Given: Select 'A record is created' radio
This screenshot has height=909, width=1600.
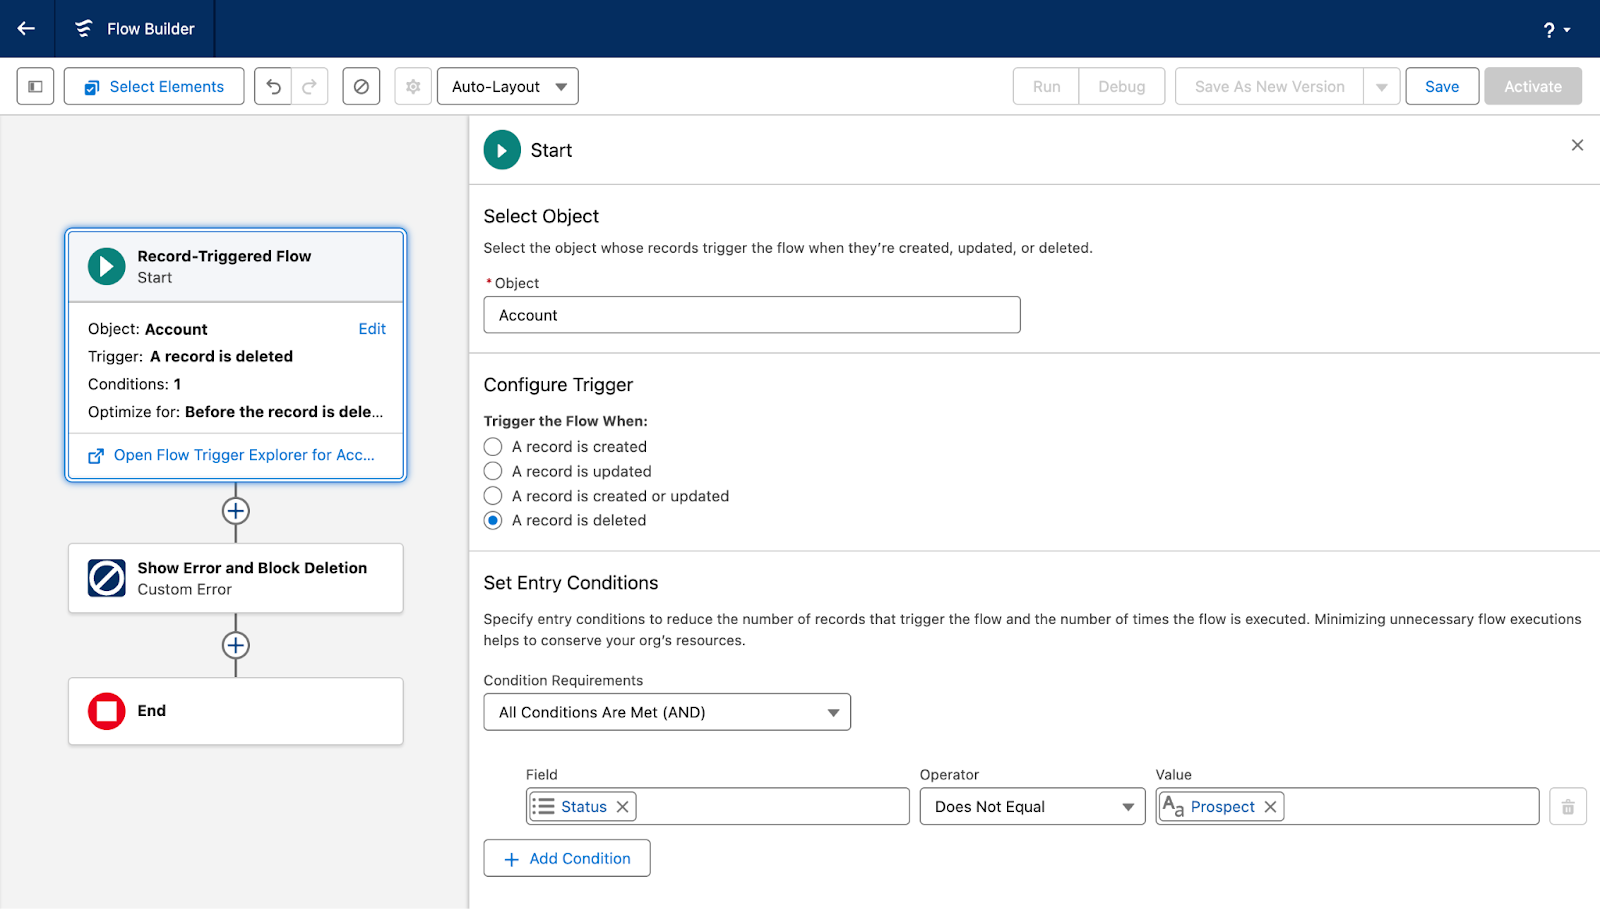Looking at the screenshot, I should pyautogui.click(x=493, y=447).
